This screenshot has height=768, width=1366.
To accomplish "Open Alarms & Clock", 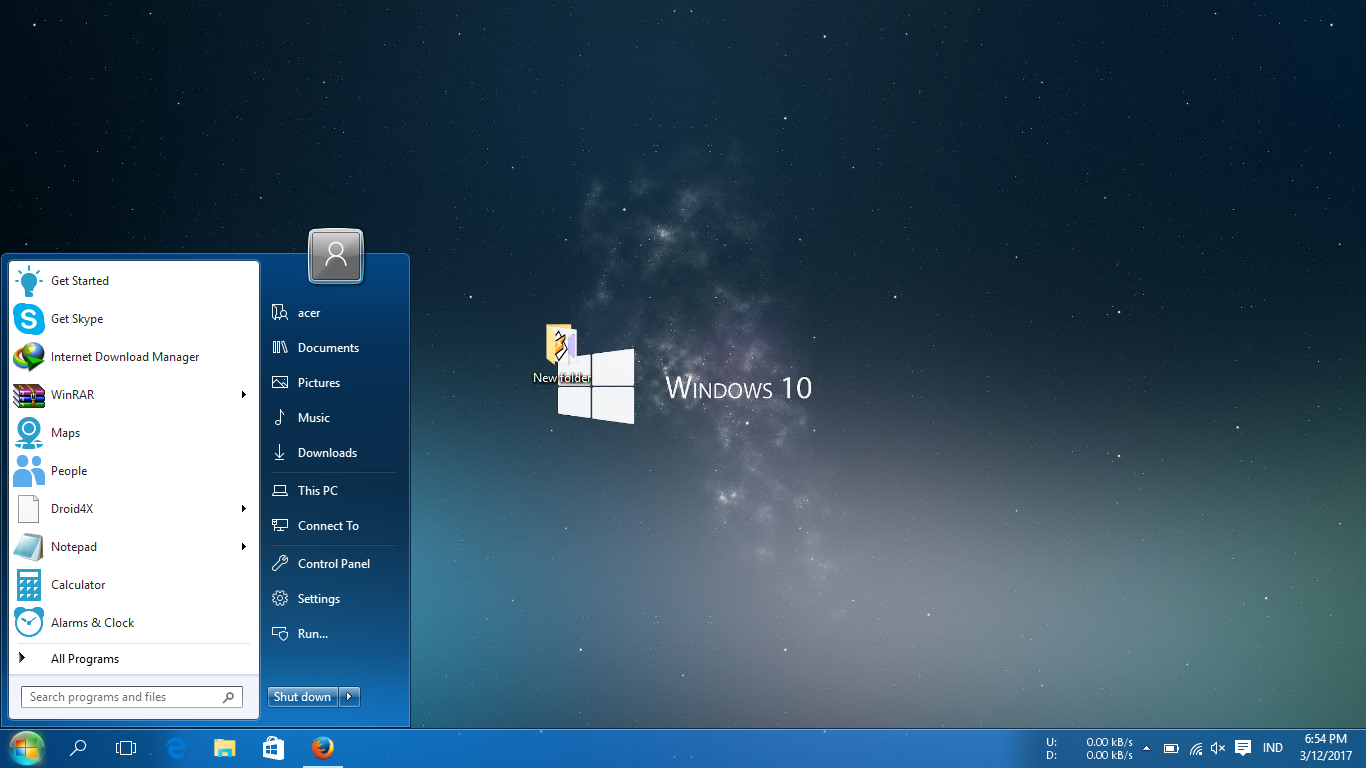I will coord(134,623).
